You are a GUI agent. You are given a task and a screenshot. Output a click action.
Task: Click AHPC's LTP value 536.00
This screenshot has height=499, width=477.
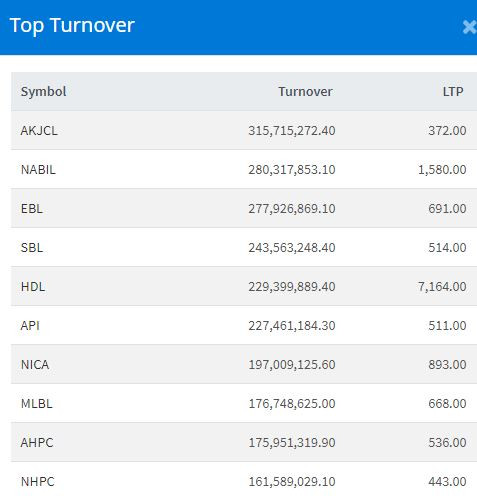(x=447, y=442)
